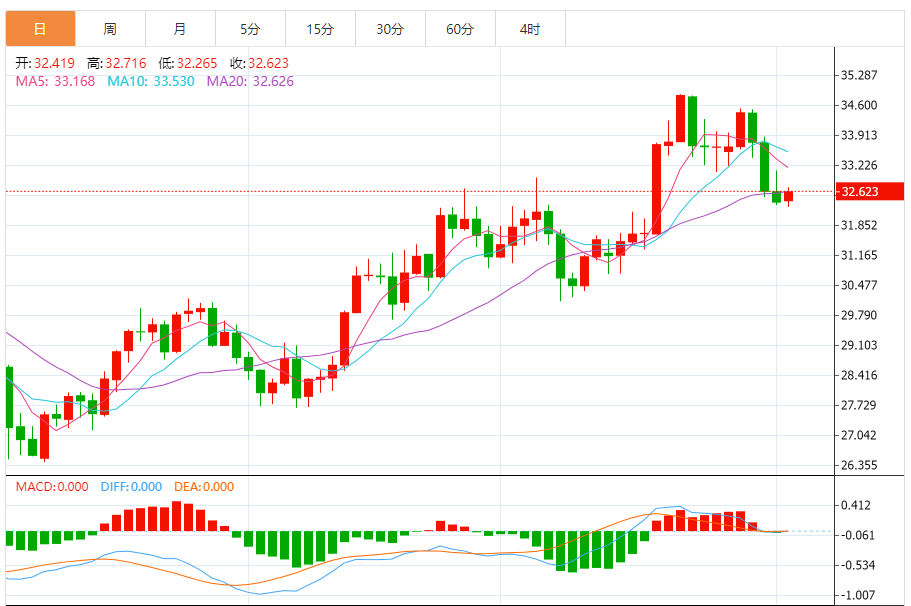This screenshot has width=911, height=606.
Task: Click the MACD:0.000 indicator label
Action: [x=52, y=487]
